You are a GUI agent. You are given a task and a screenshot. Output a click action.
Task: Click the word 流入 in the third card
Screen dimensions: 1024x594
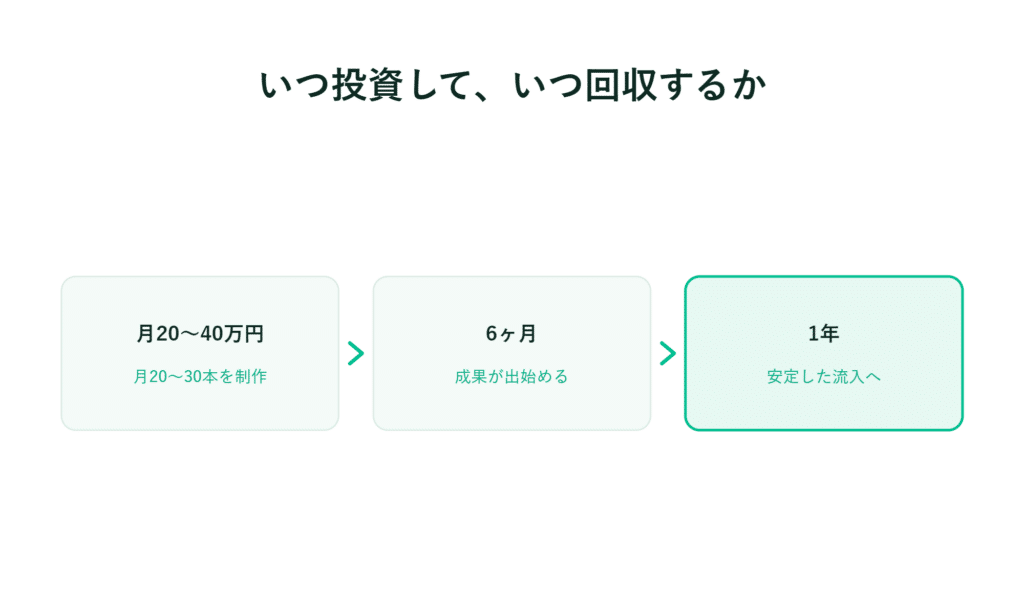(x=848, y=377)
